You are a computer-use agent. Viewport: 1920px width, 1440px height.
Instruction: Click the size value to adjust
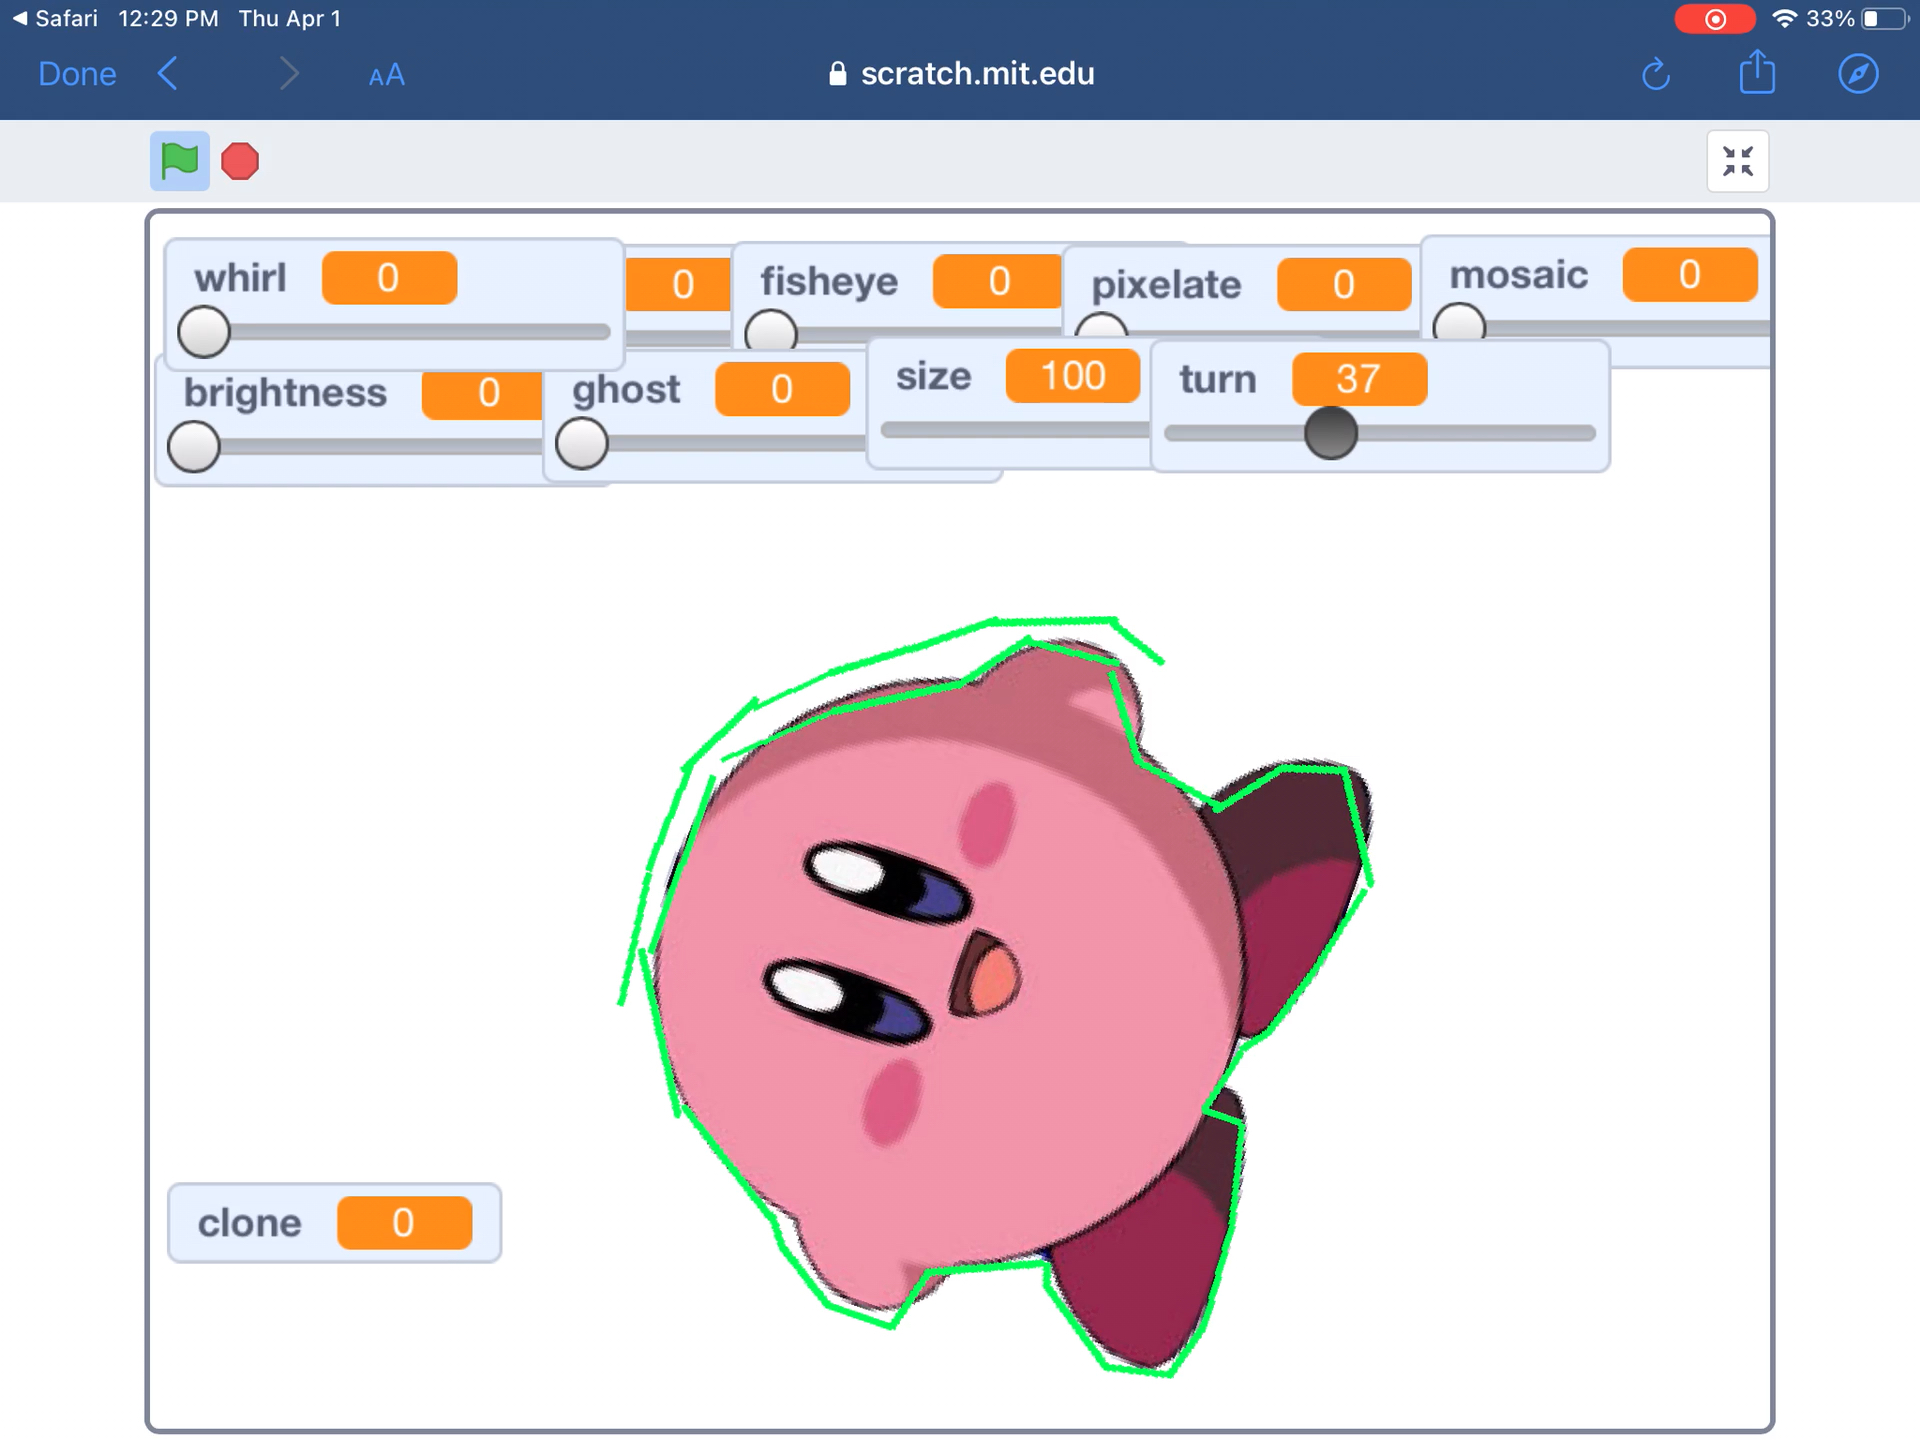pos(1073,378)
